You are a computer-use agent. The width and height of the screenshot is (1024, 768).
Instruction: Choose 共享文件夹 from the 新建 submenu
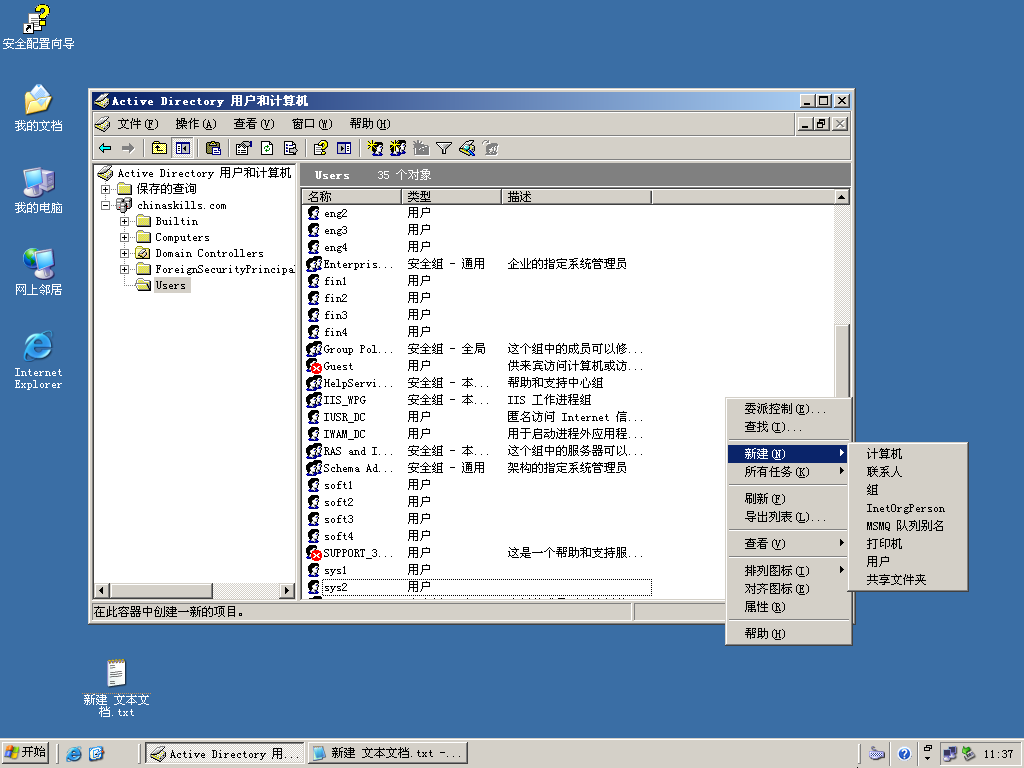[908, 580]
